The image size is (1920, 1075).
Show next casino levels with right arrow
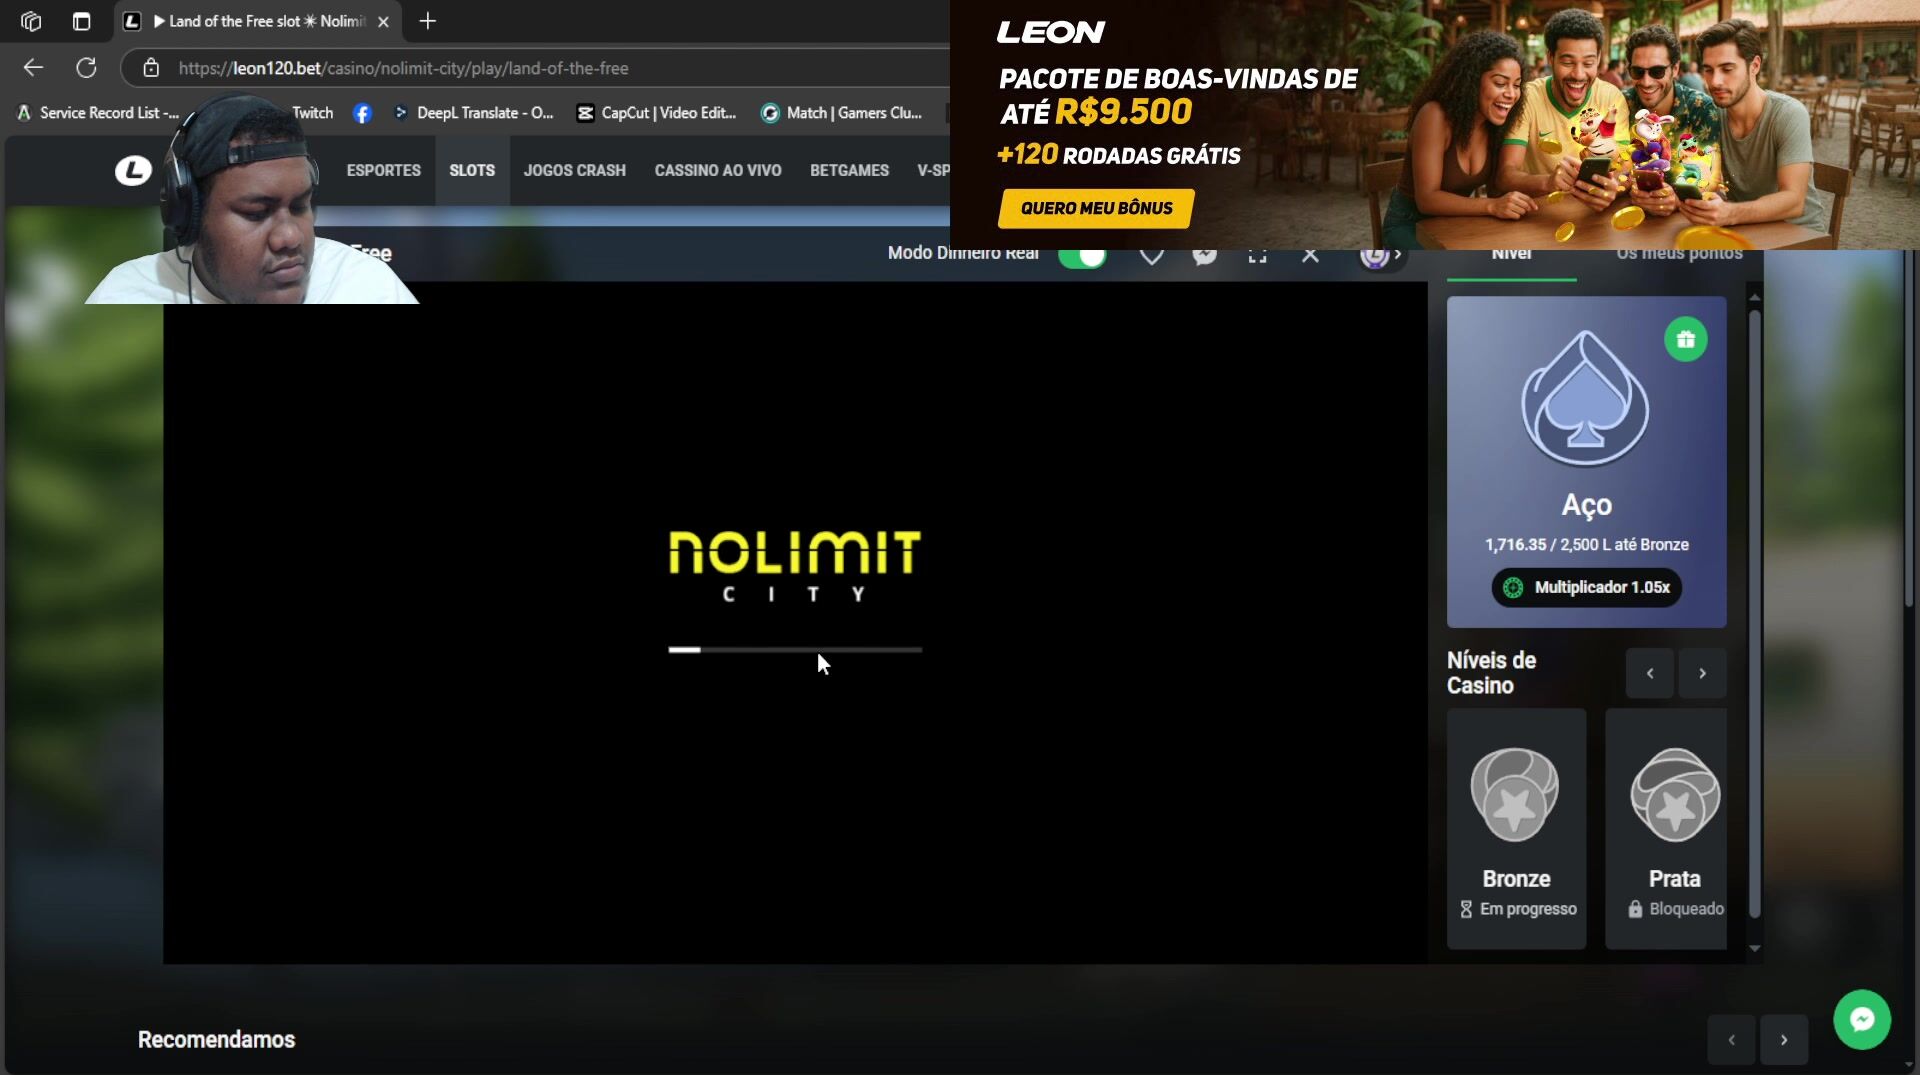coord(1702,673)
